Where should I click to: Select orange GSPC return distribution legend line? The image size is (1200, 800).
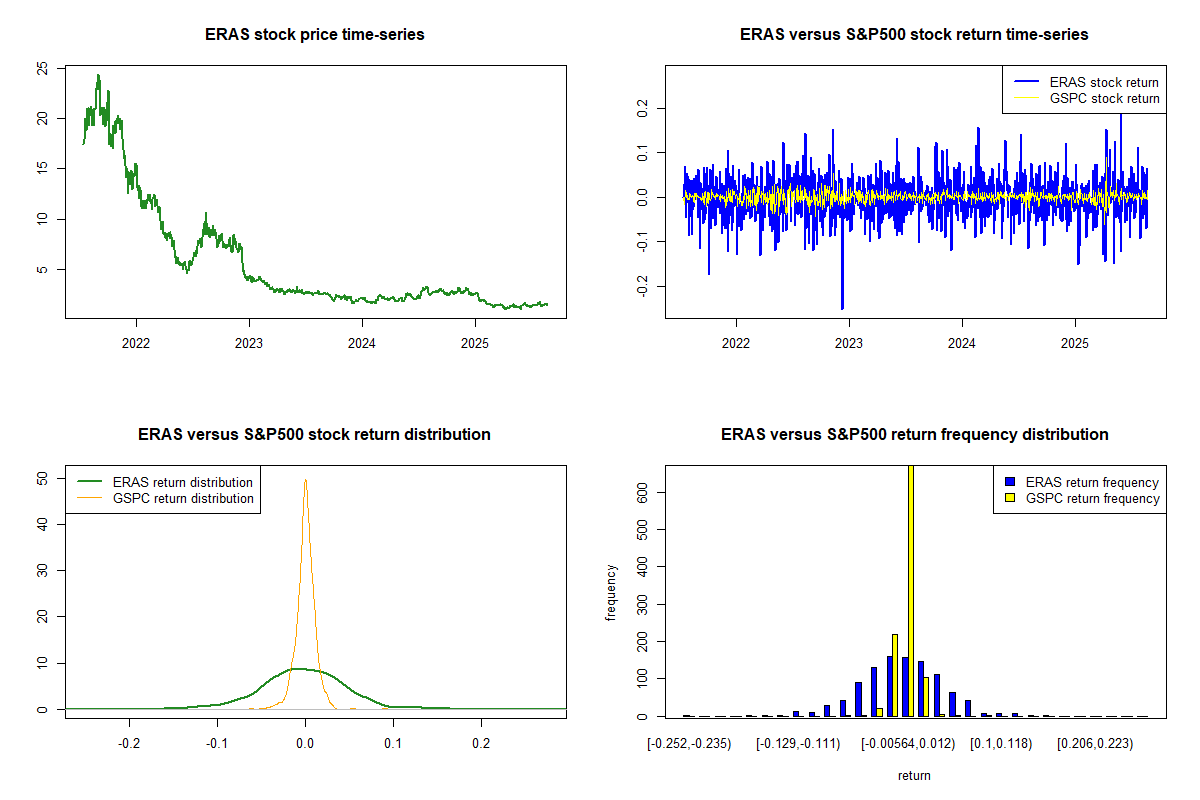(90, 498)
